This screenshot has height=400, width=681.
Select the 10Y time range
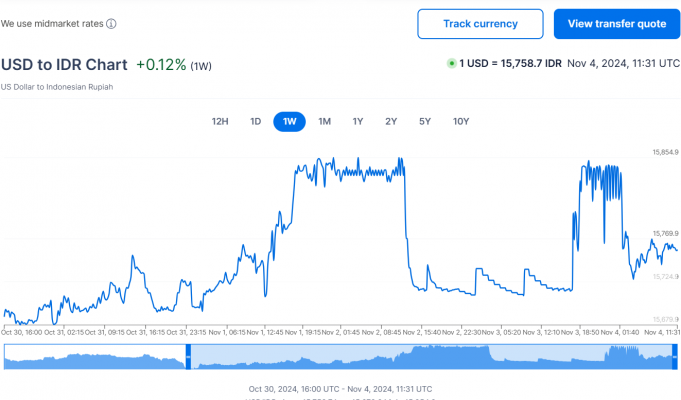click(460, 122)
